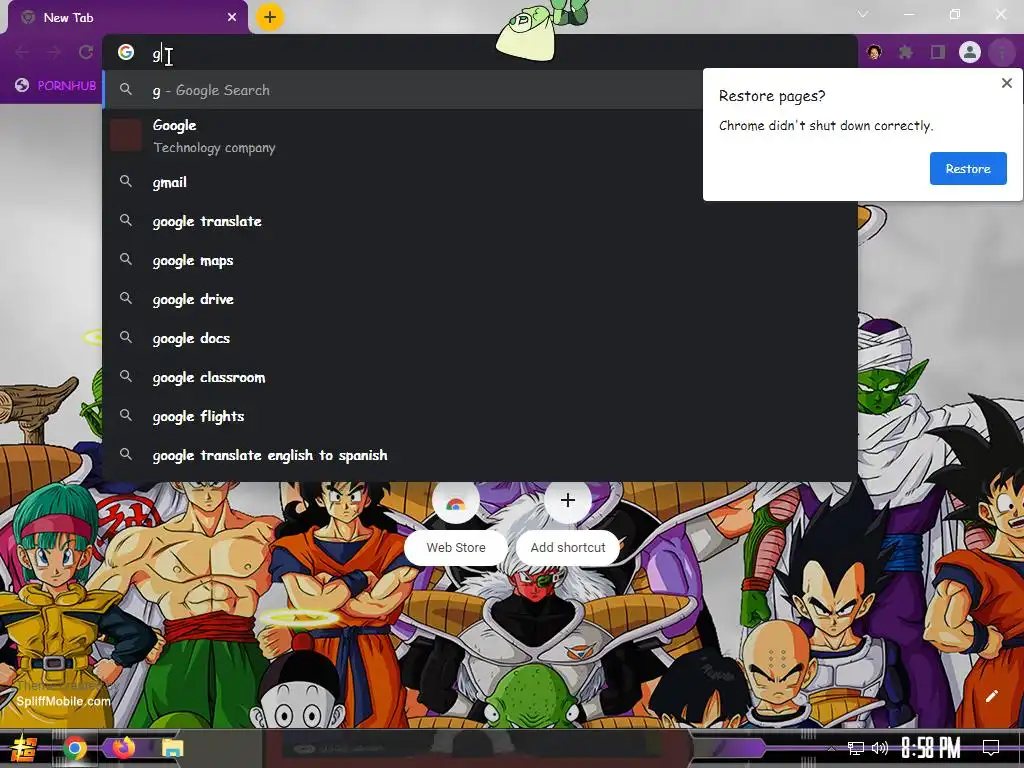This screenshot has width=1024, height=768.
Task: Click the Google logo in address bar
Action: [x=126, y=52]
